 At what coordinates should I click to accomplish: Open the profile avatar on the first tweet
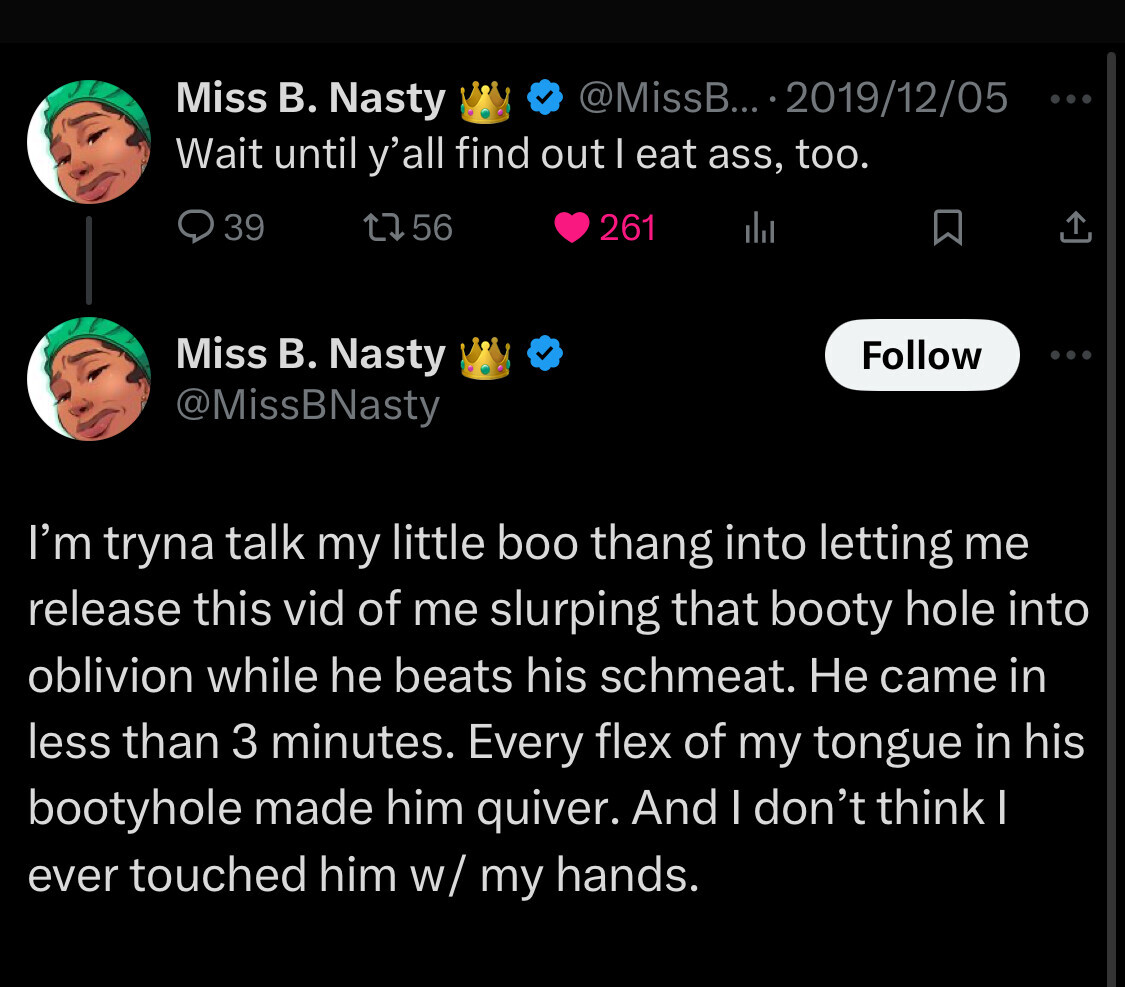click(89, 143)
